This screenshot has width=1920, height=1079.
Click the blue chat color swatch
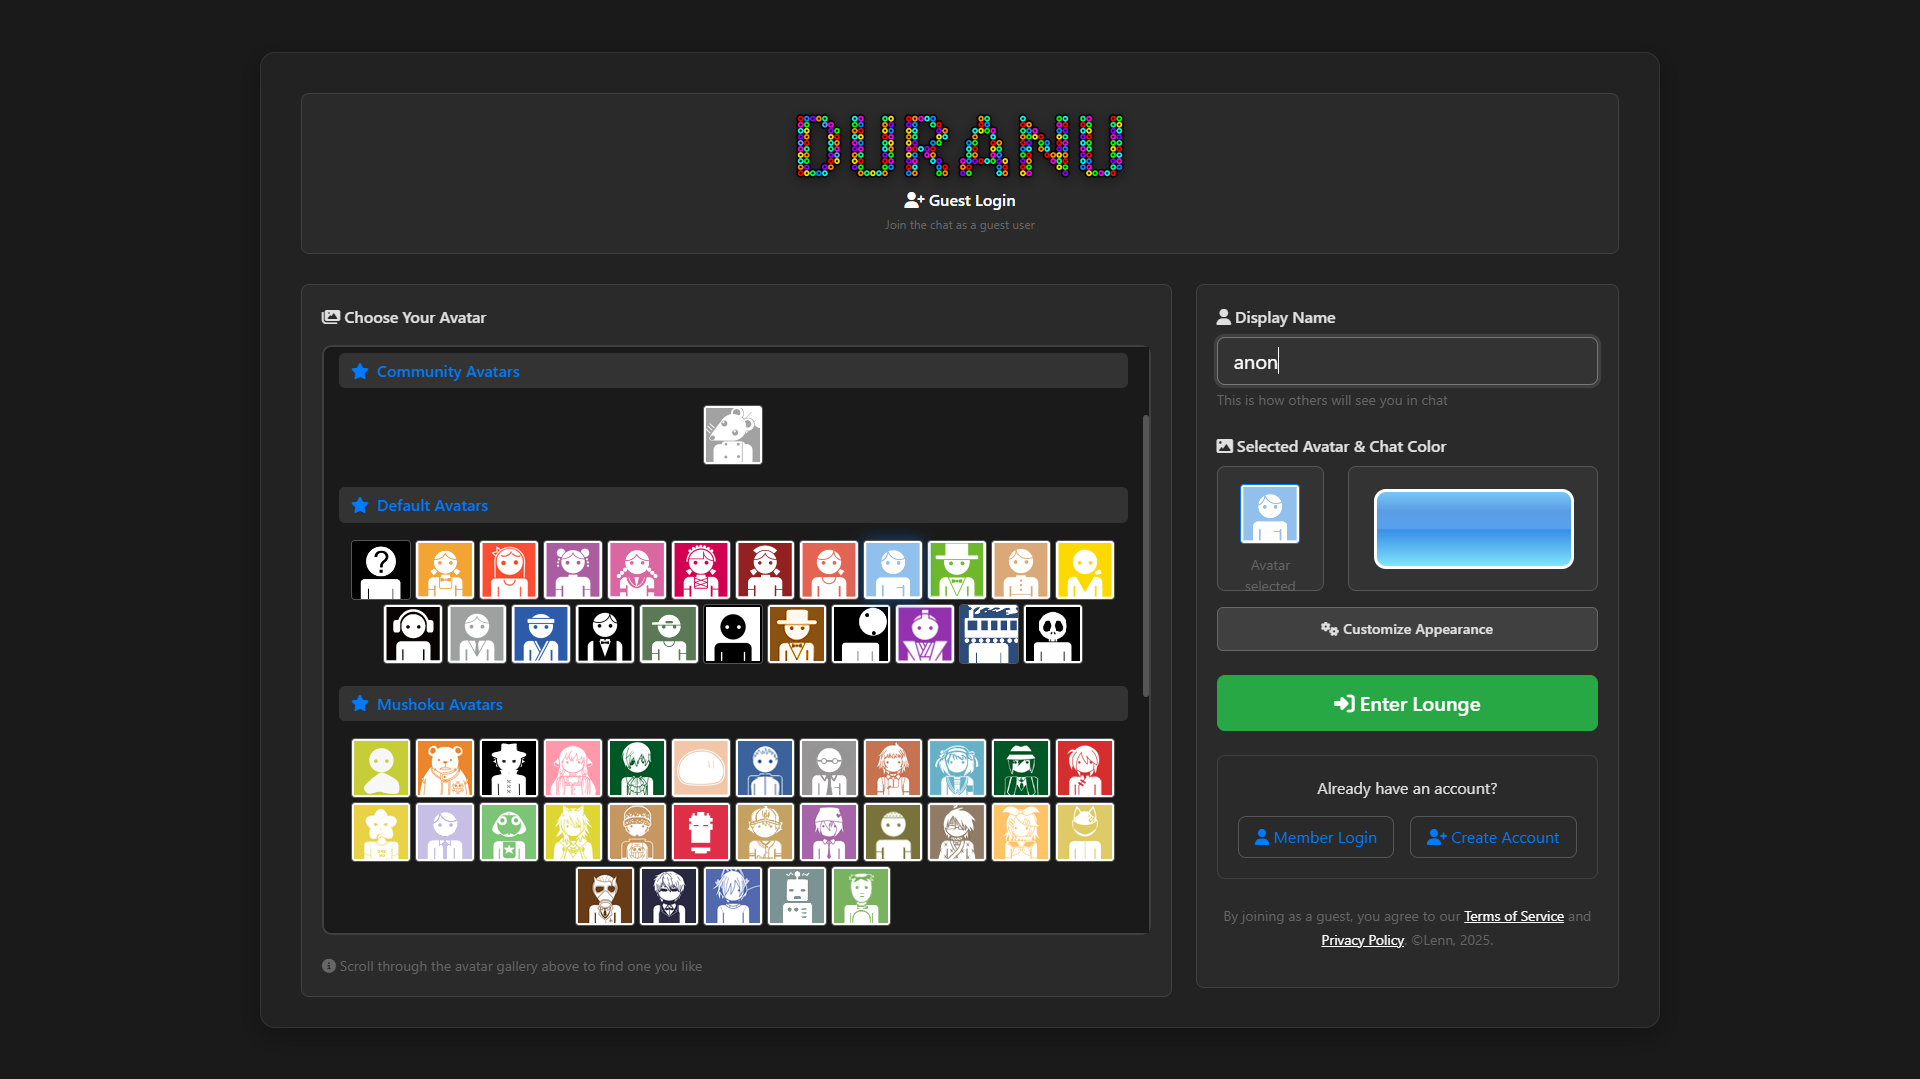1472,529
